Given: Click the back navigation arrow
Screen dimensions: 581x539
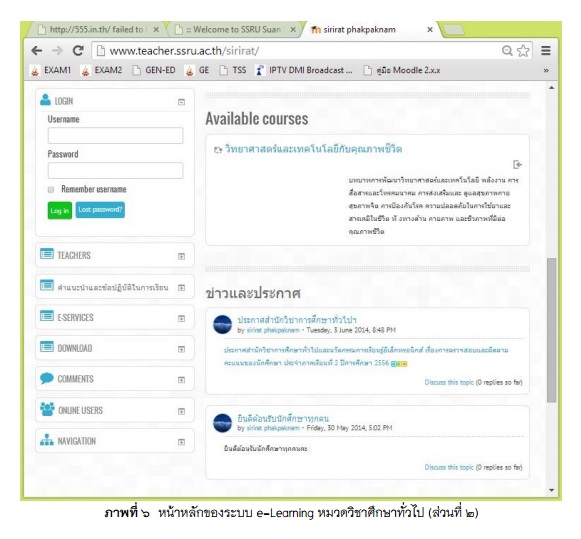Looking at the screenshot, I should tap(37, 50).
